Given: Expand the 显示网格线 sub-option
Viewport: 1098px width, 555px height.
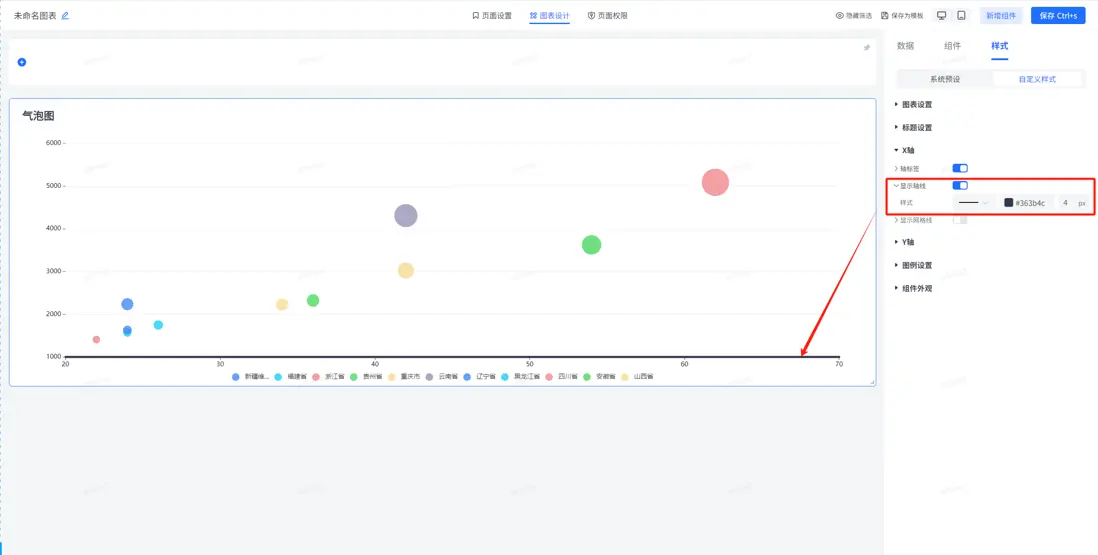Looking at the screenshot, I should tap(913, 220).
